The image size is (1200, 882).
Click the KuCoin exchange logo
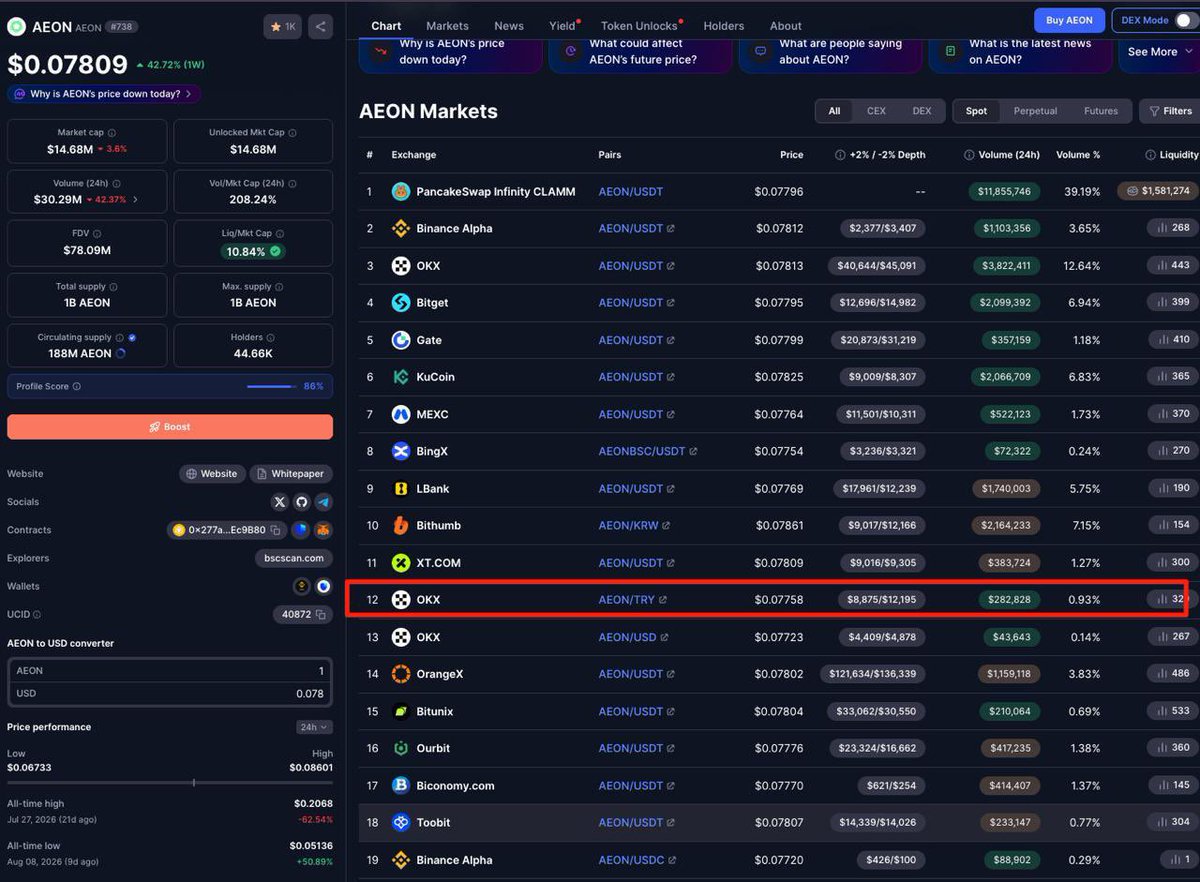(x=401, y=377)
